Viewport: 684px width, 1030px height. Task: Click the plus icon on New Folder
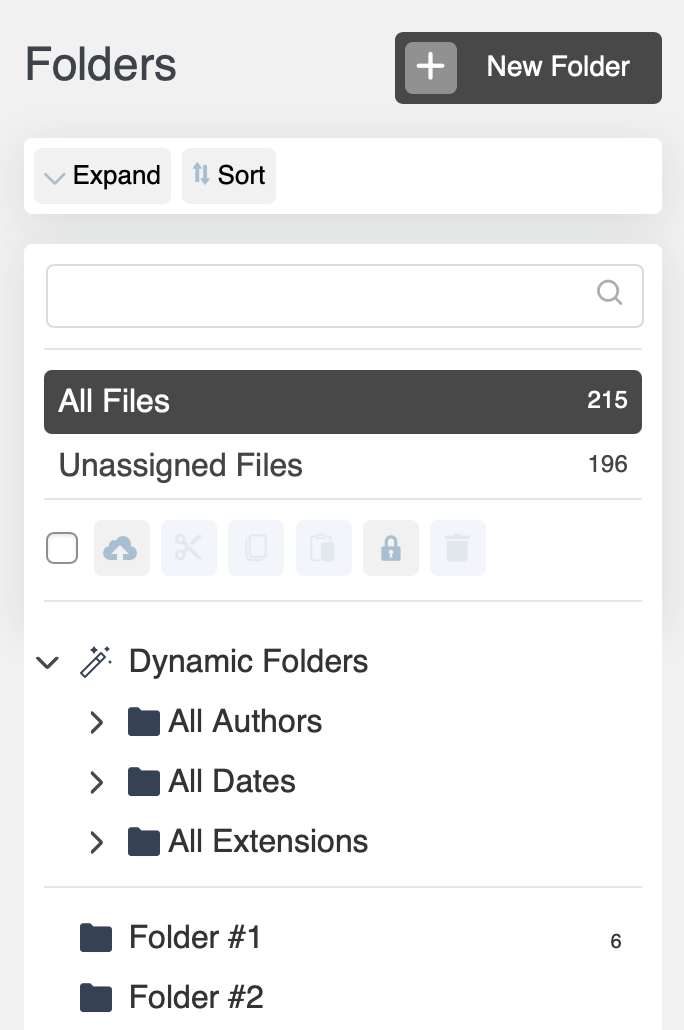tap(430, 67)
